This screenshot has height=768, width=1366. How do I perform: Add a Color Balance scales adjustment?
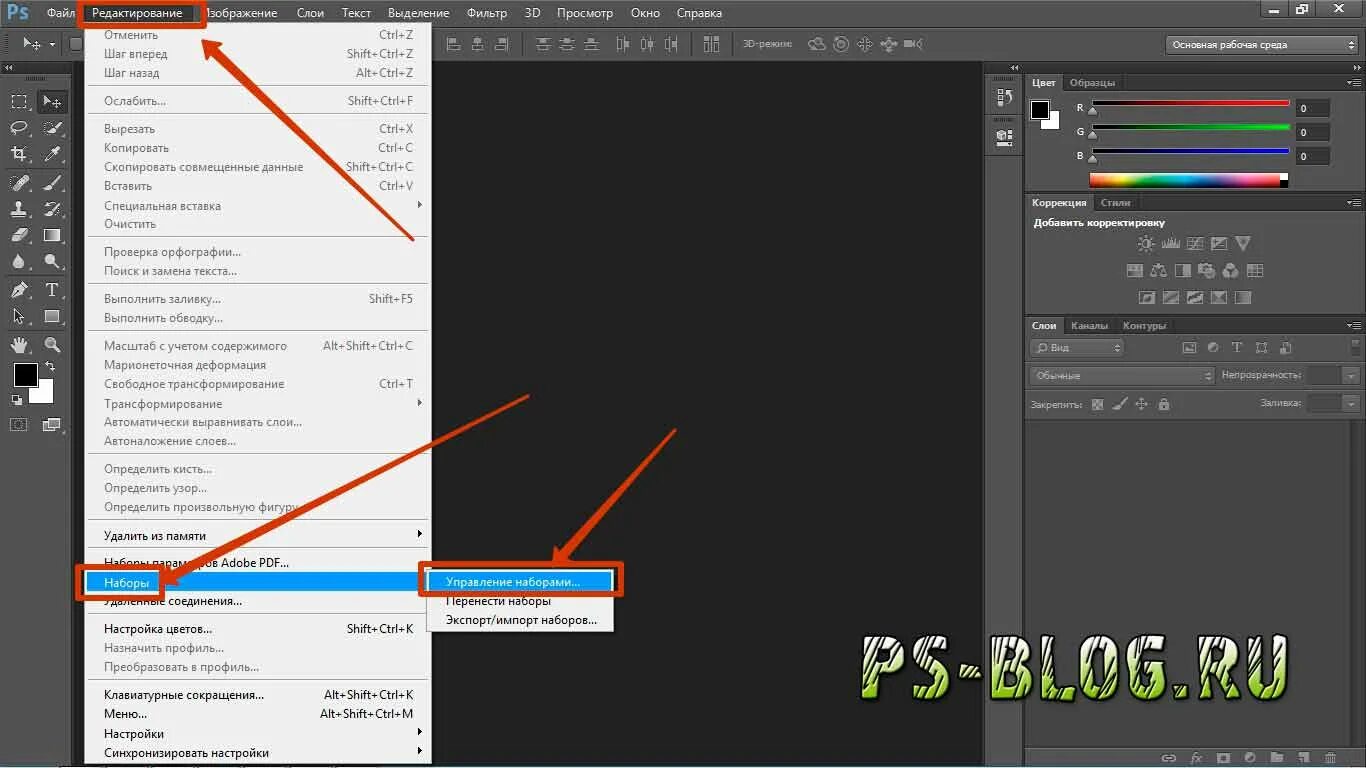coord(1158,270)
